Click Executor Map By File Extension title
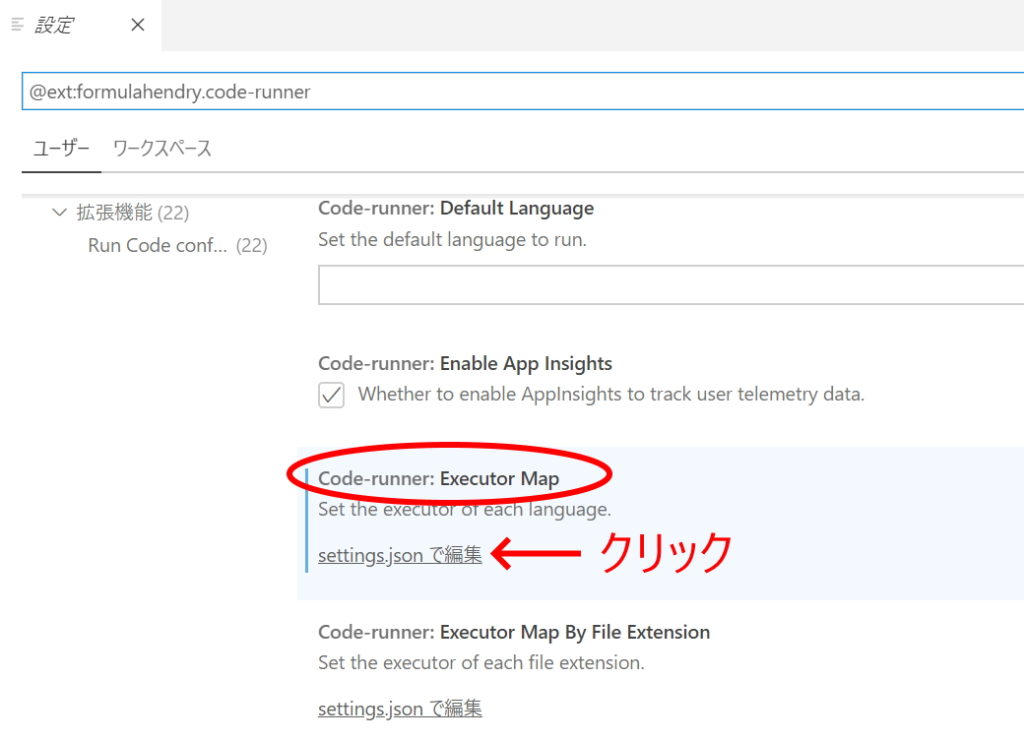The image size is (1024, 741). tap(514, 632)
